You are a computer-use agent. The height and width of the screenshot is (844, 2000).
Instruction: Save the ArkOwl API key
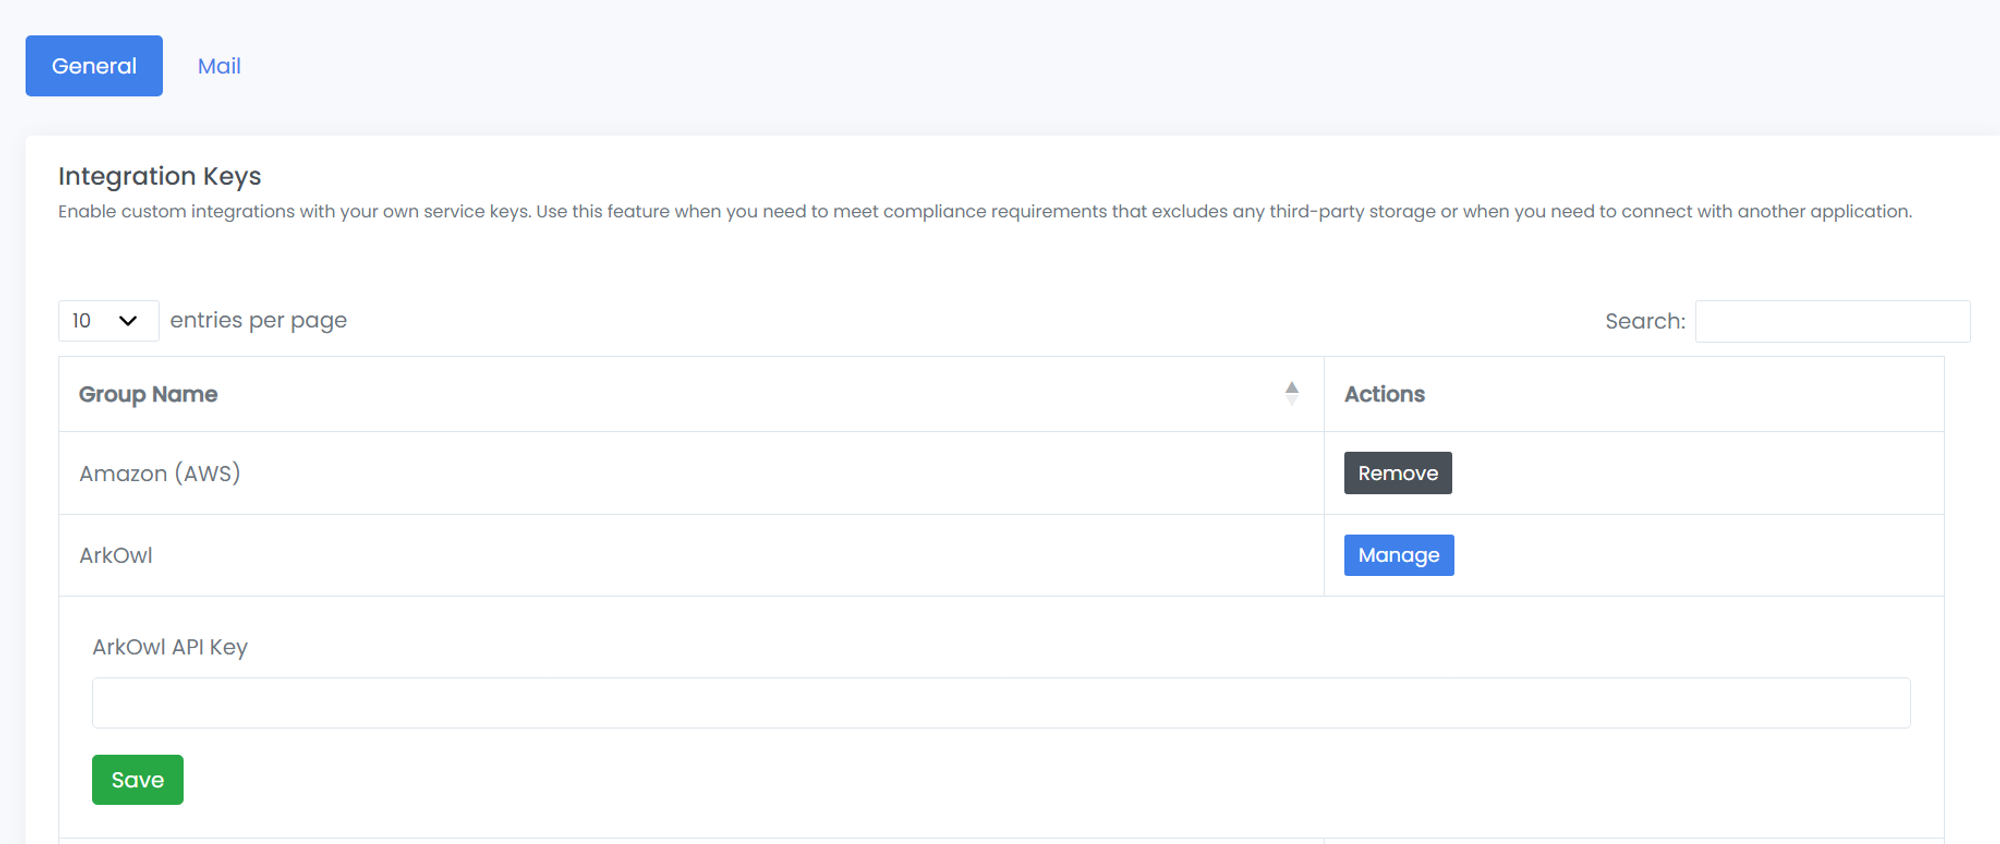pyautogui.click(x=138, y=780)
